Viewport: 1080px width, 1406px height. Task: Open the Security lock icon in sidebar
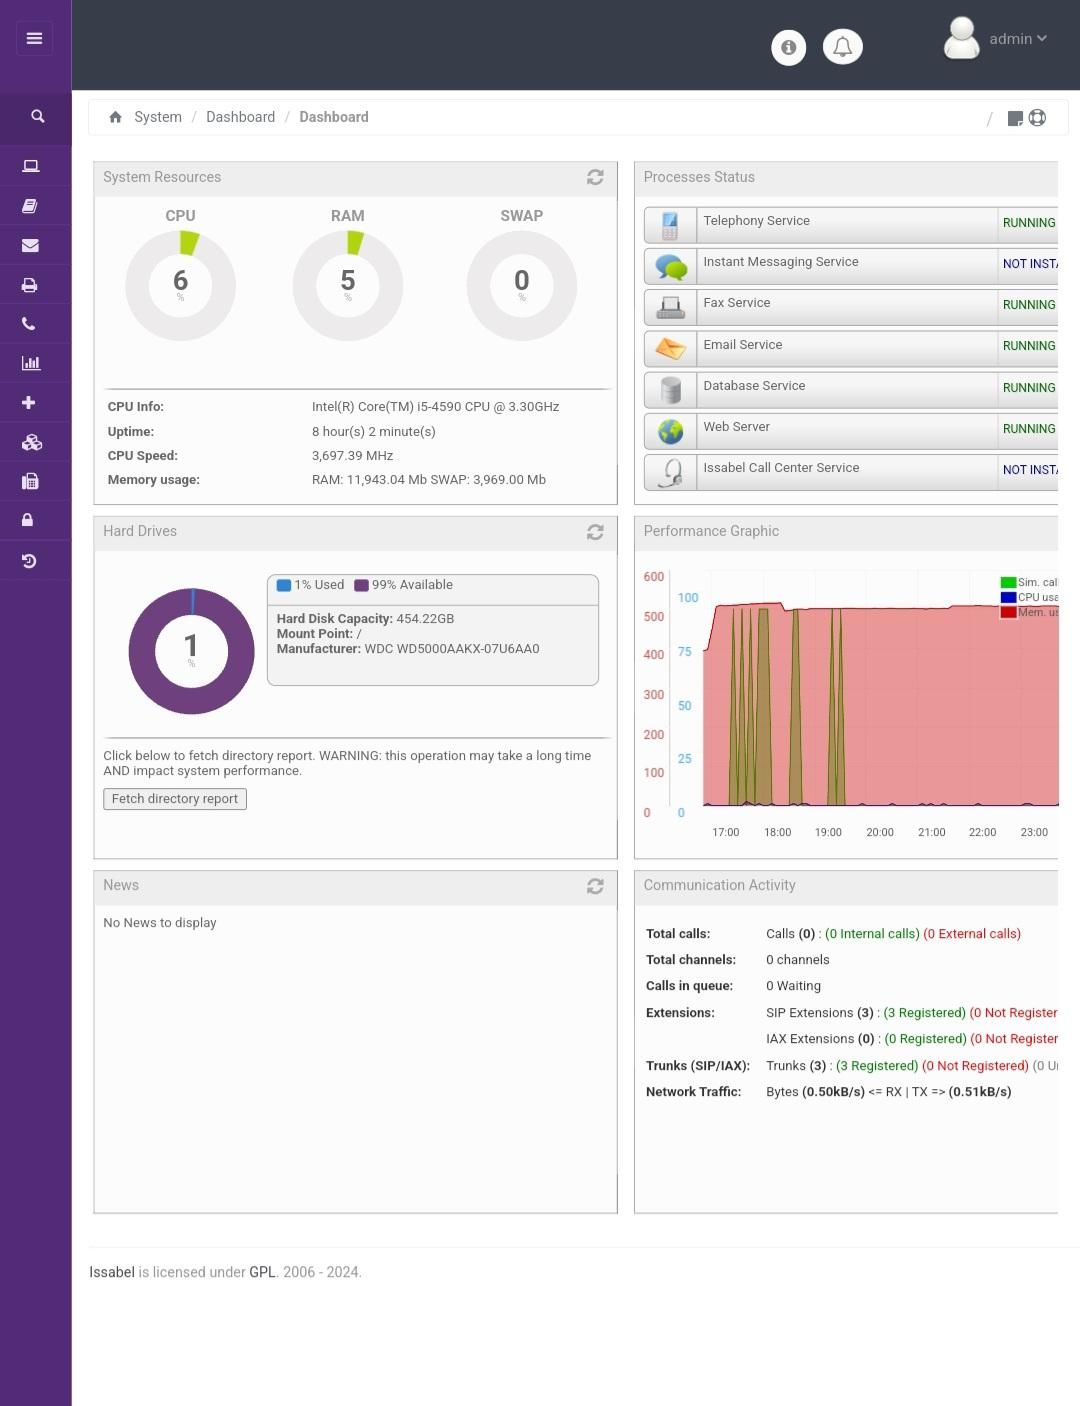[27, 520]
